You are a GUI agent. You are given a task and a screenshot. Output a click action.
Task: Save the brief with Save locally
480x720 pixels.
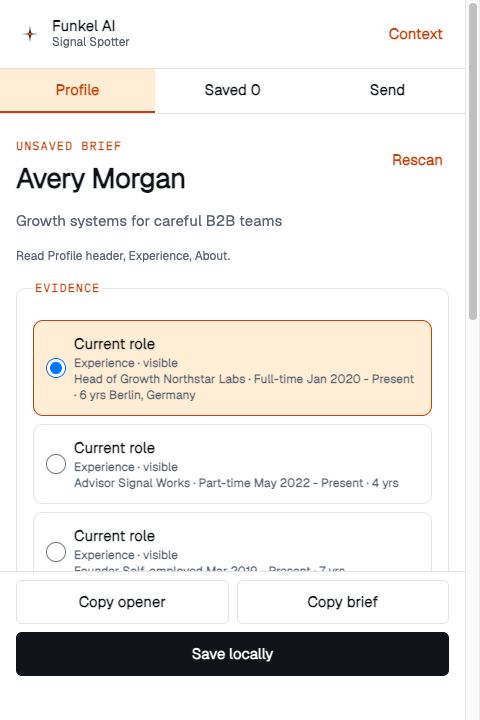pos(232,654)
